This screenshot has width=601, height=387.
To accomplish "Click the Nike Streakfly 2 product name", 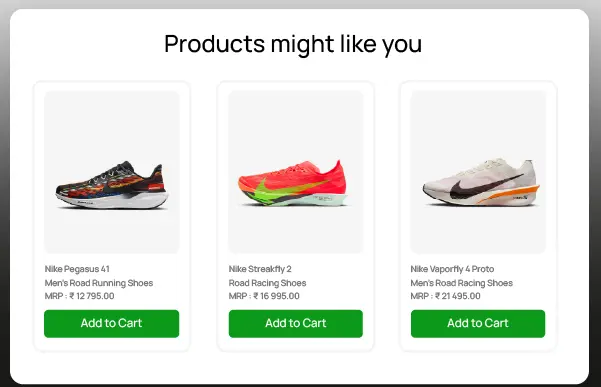I will [x=260, y=269].
